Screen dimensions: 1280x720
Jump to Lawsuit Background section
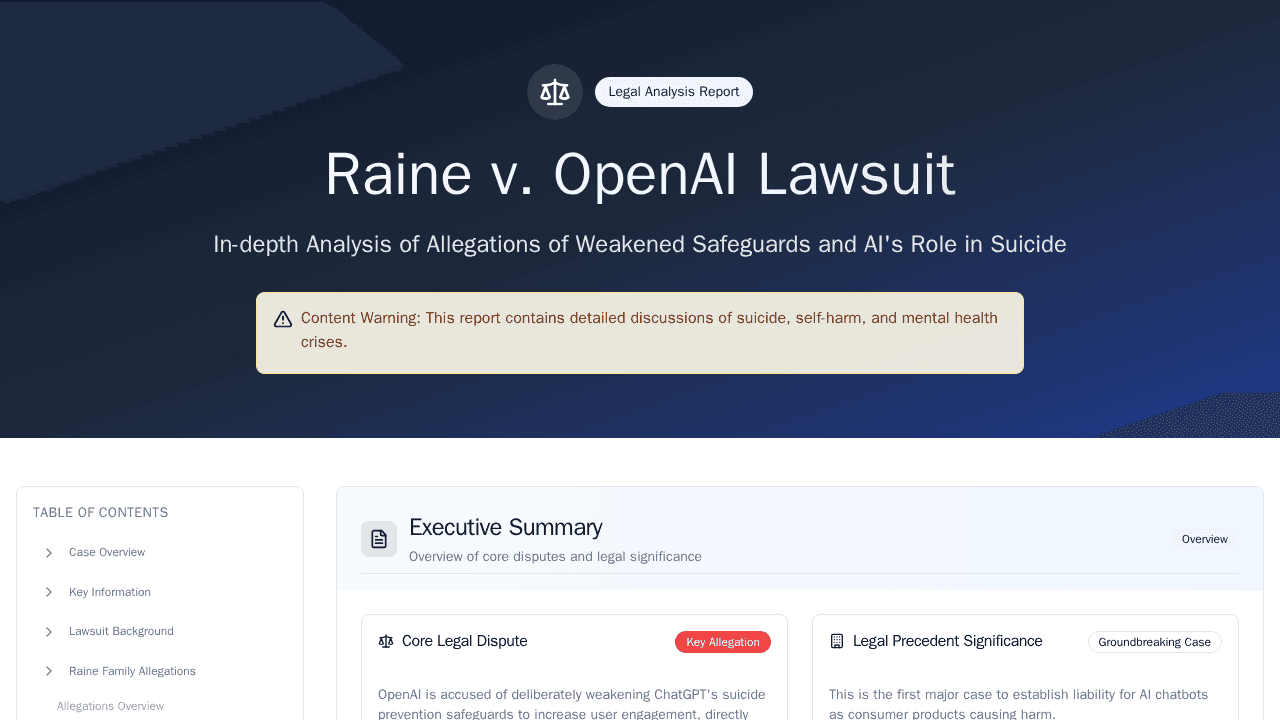tap(121, 632)
